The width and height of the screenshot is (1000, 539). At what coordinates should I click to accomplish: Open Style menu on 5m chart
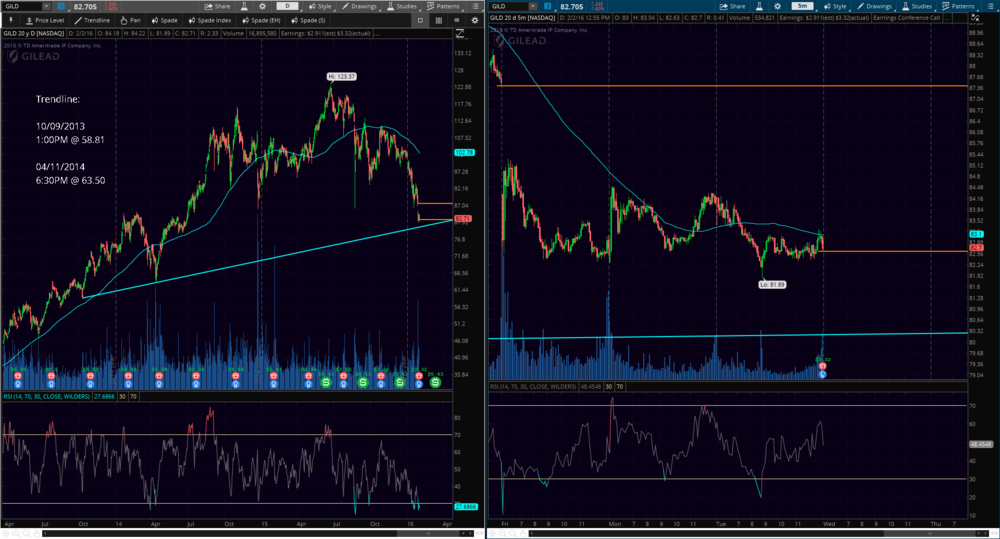835,6
